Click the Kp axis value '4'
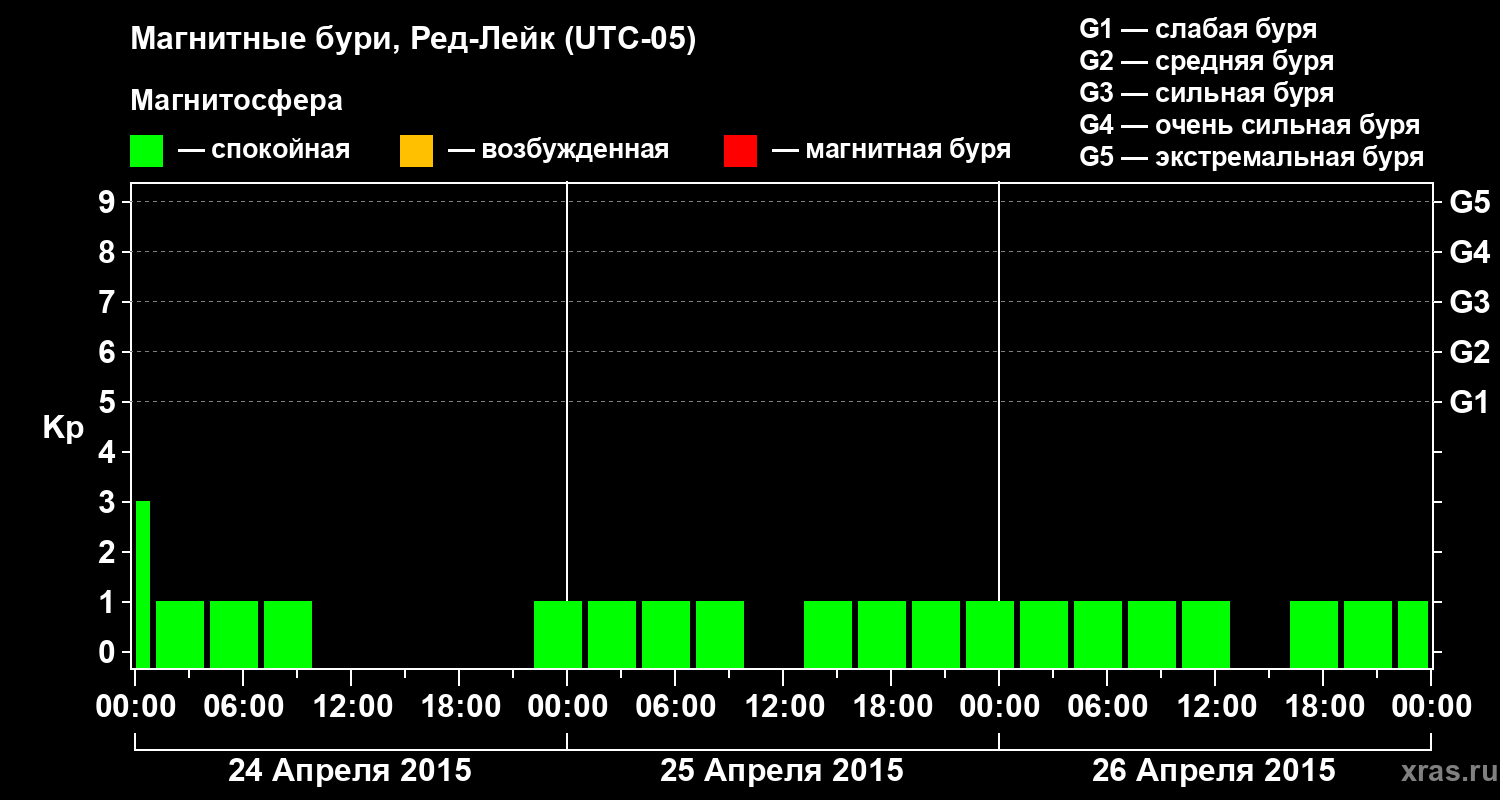Image resolution: width=1500 pixels, height=800 pixels. [109, 452]
